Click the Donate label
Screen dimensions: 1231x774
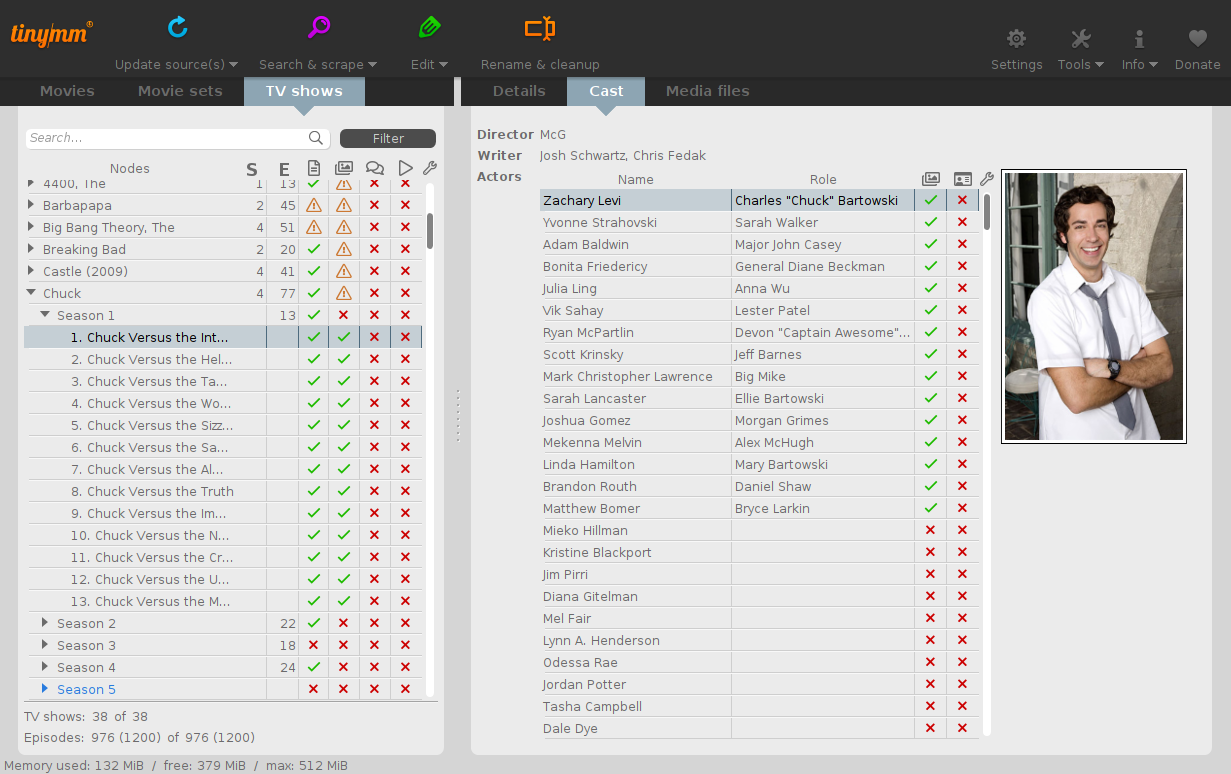click(x=1198, y=64)
